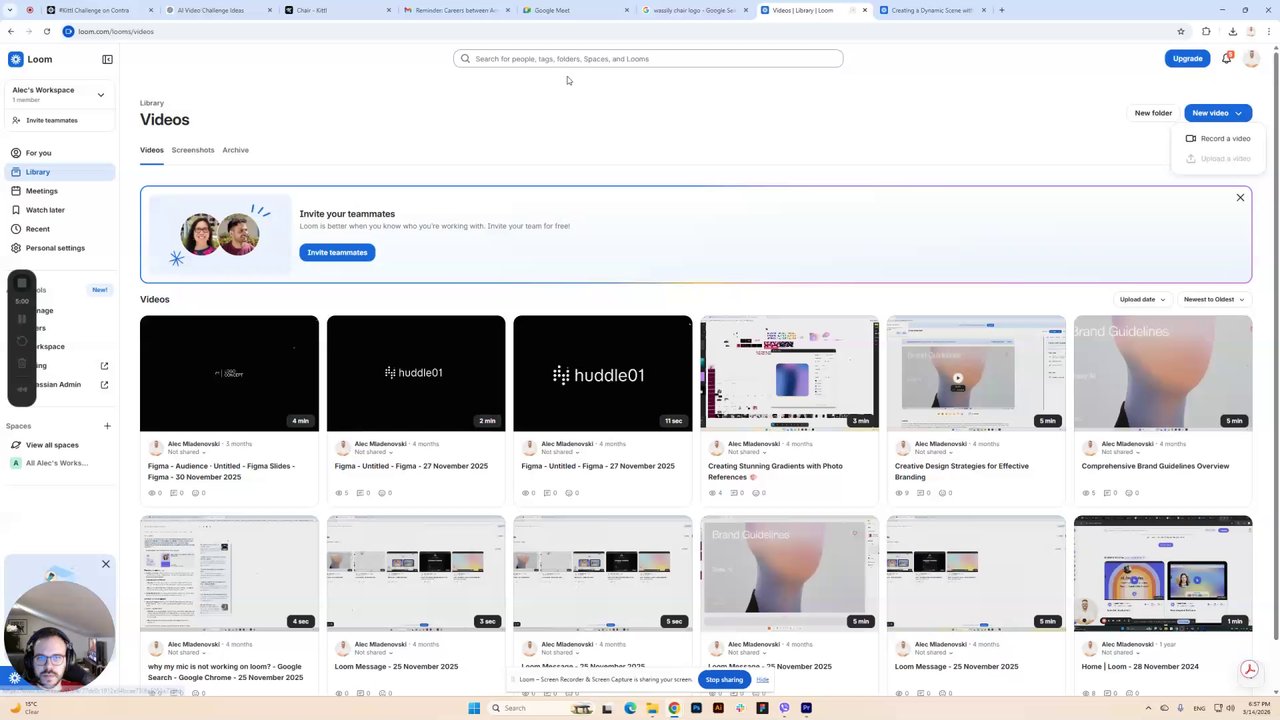Switch to the Archive tab
Image resolution: width=1280 pixels, height=720 pixels.
tap(235, 150)
